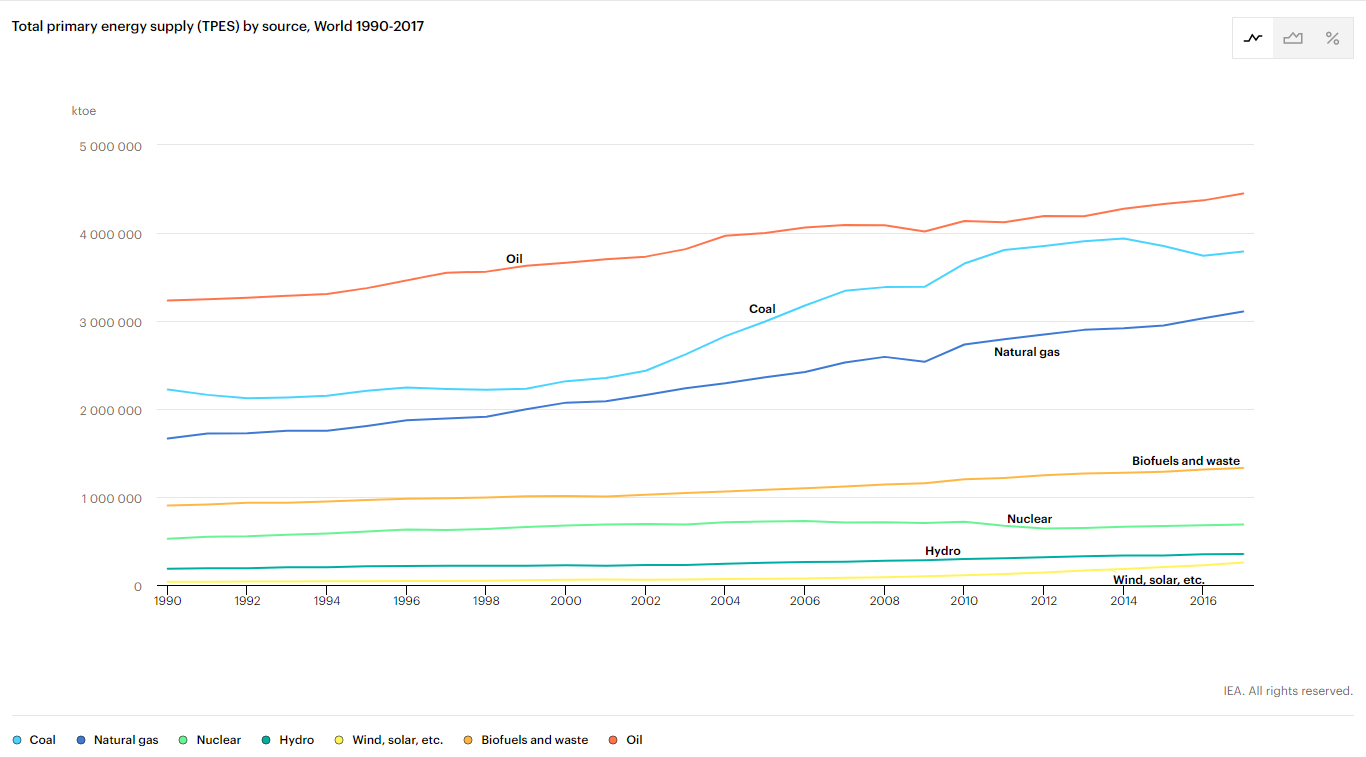This screenshot has width=1366, height=757.
Task: Click the Nuclear label above green line
Action: (1029, 519)
